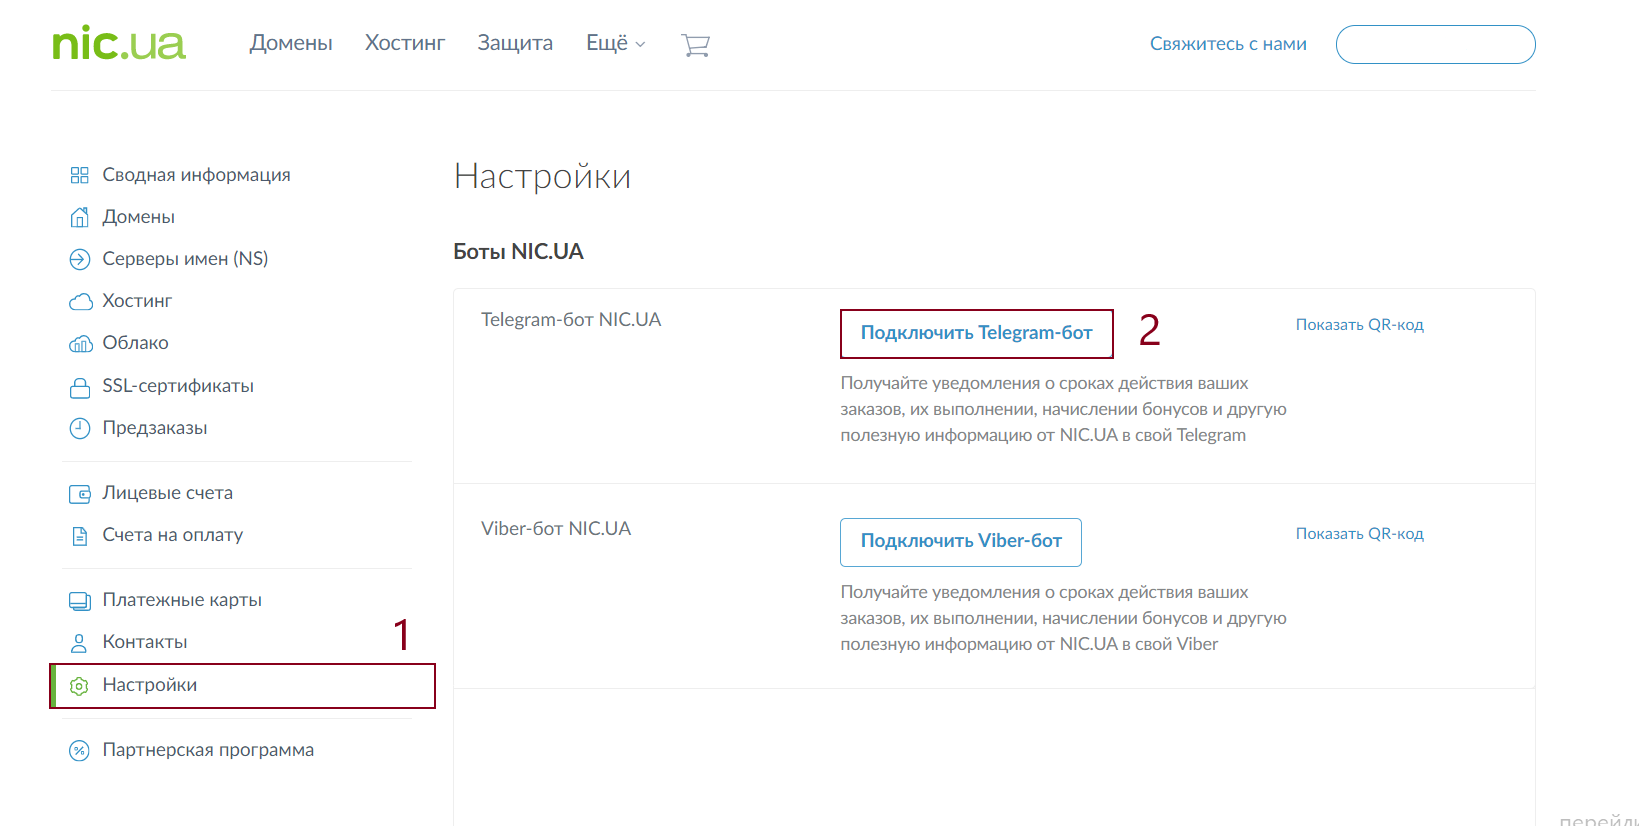Screen dimensions: 1639x826
Task: Click the SSL-сертификаты padlock icon
Action: [x=80, y=387]
